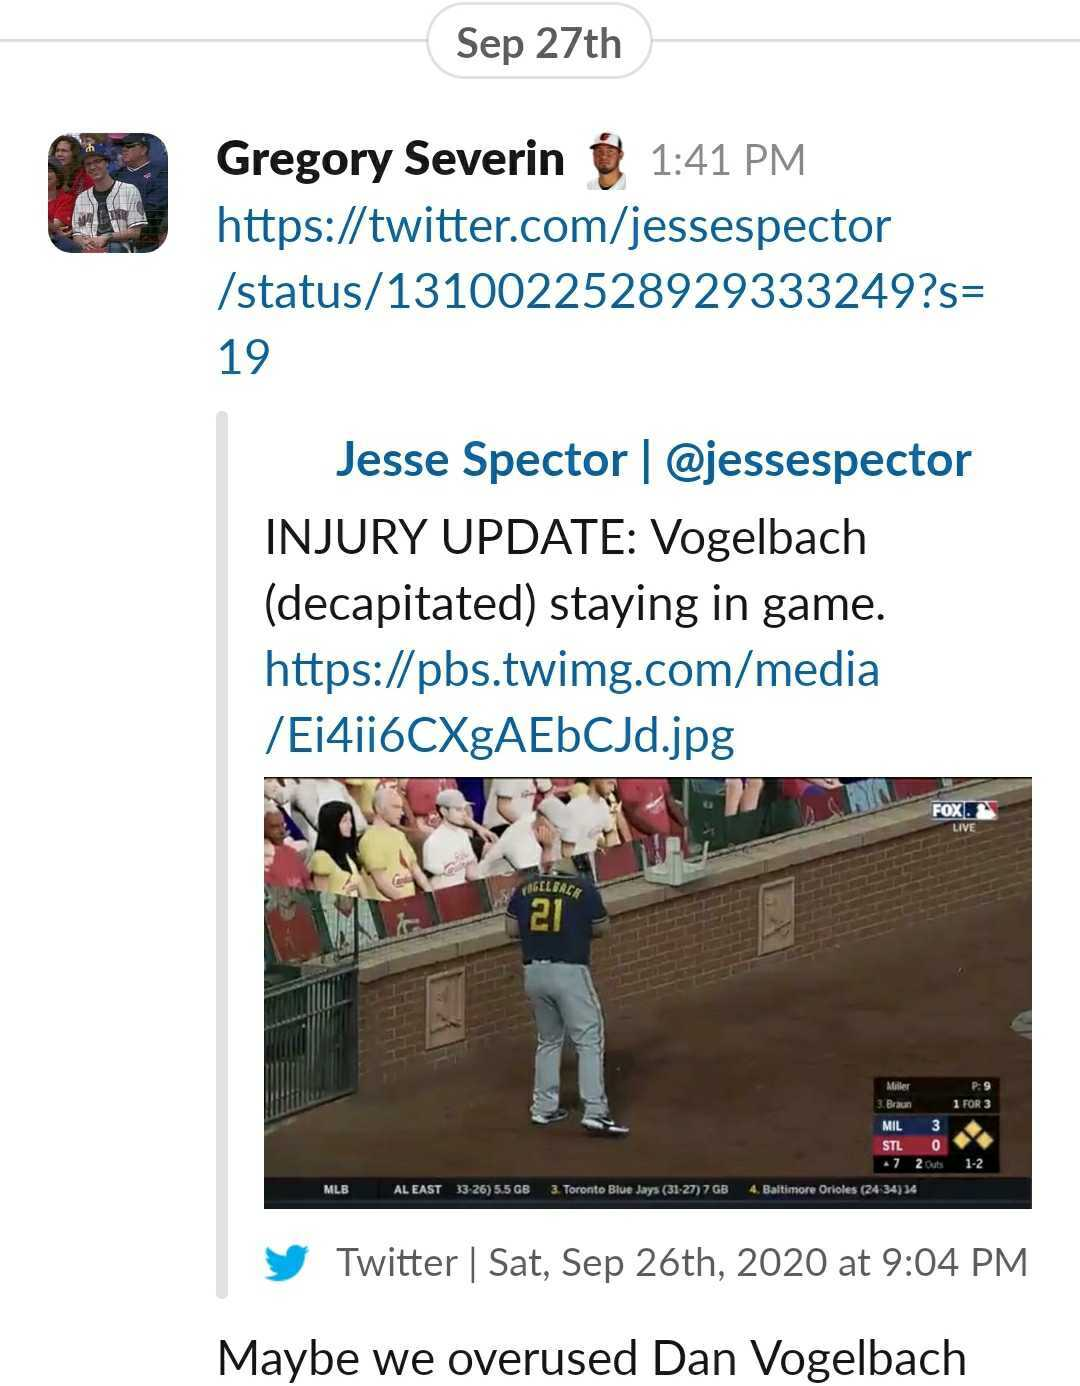Click the 'Twitter' source label in footer

397,1263
